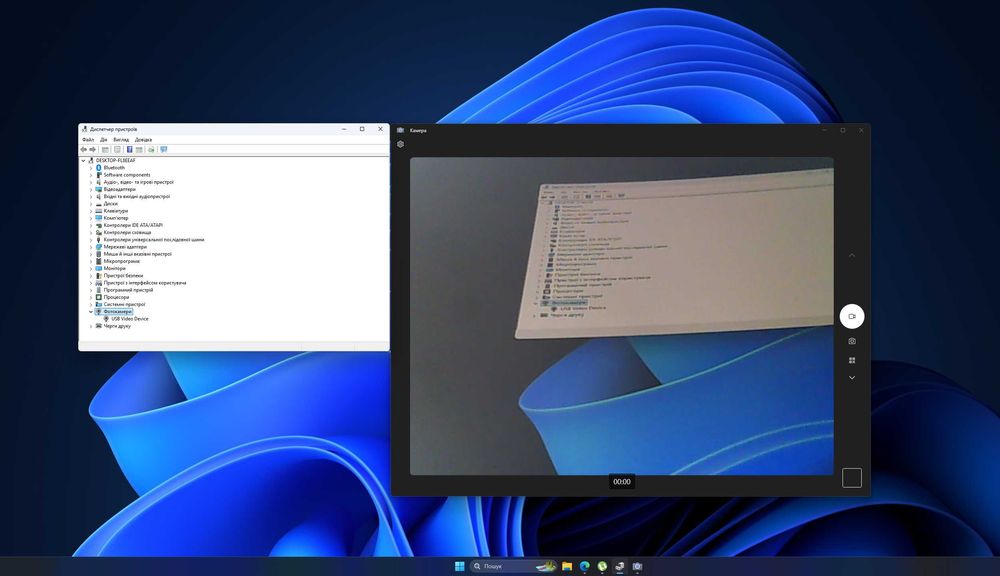
Task: Click the Процесори processor icon
Action: pos(99,297)
